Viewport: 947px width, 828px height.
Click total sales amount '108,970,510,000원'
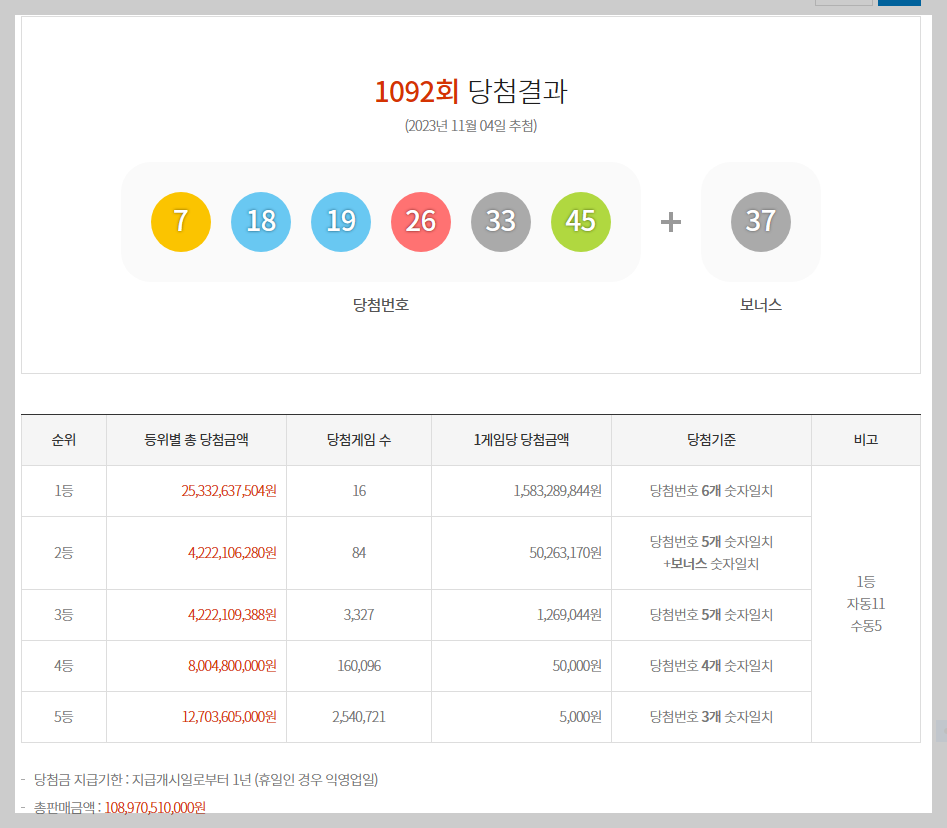pos(155,807)
